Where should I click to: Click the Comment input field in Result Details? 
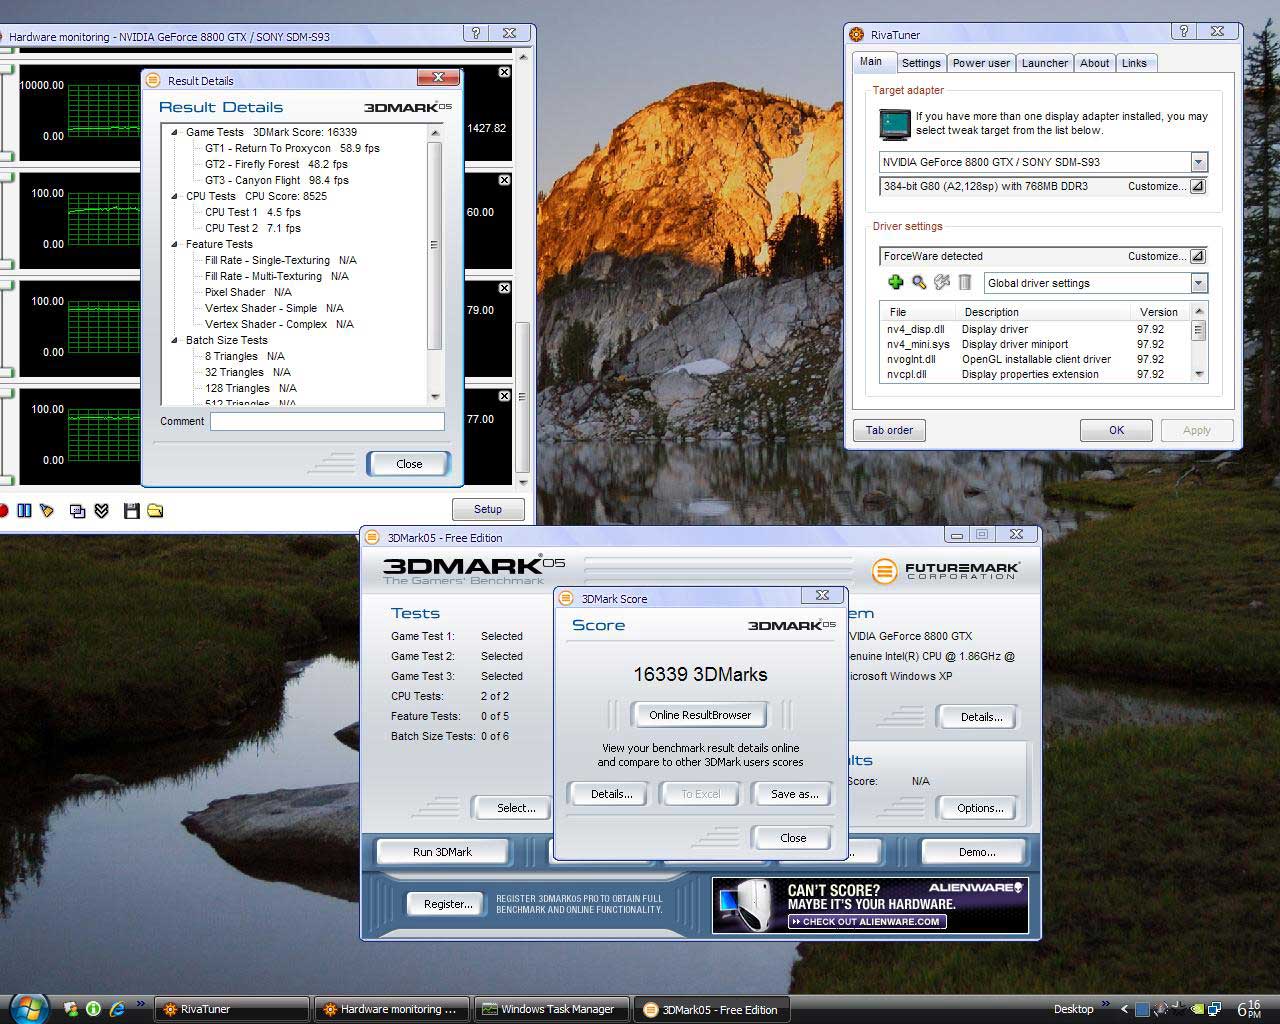(x=327, y=421)
